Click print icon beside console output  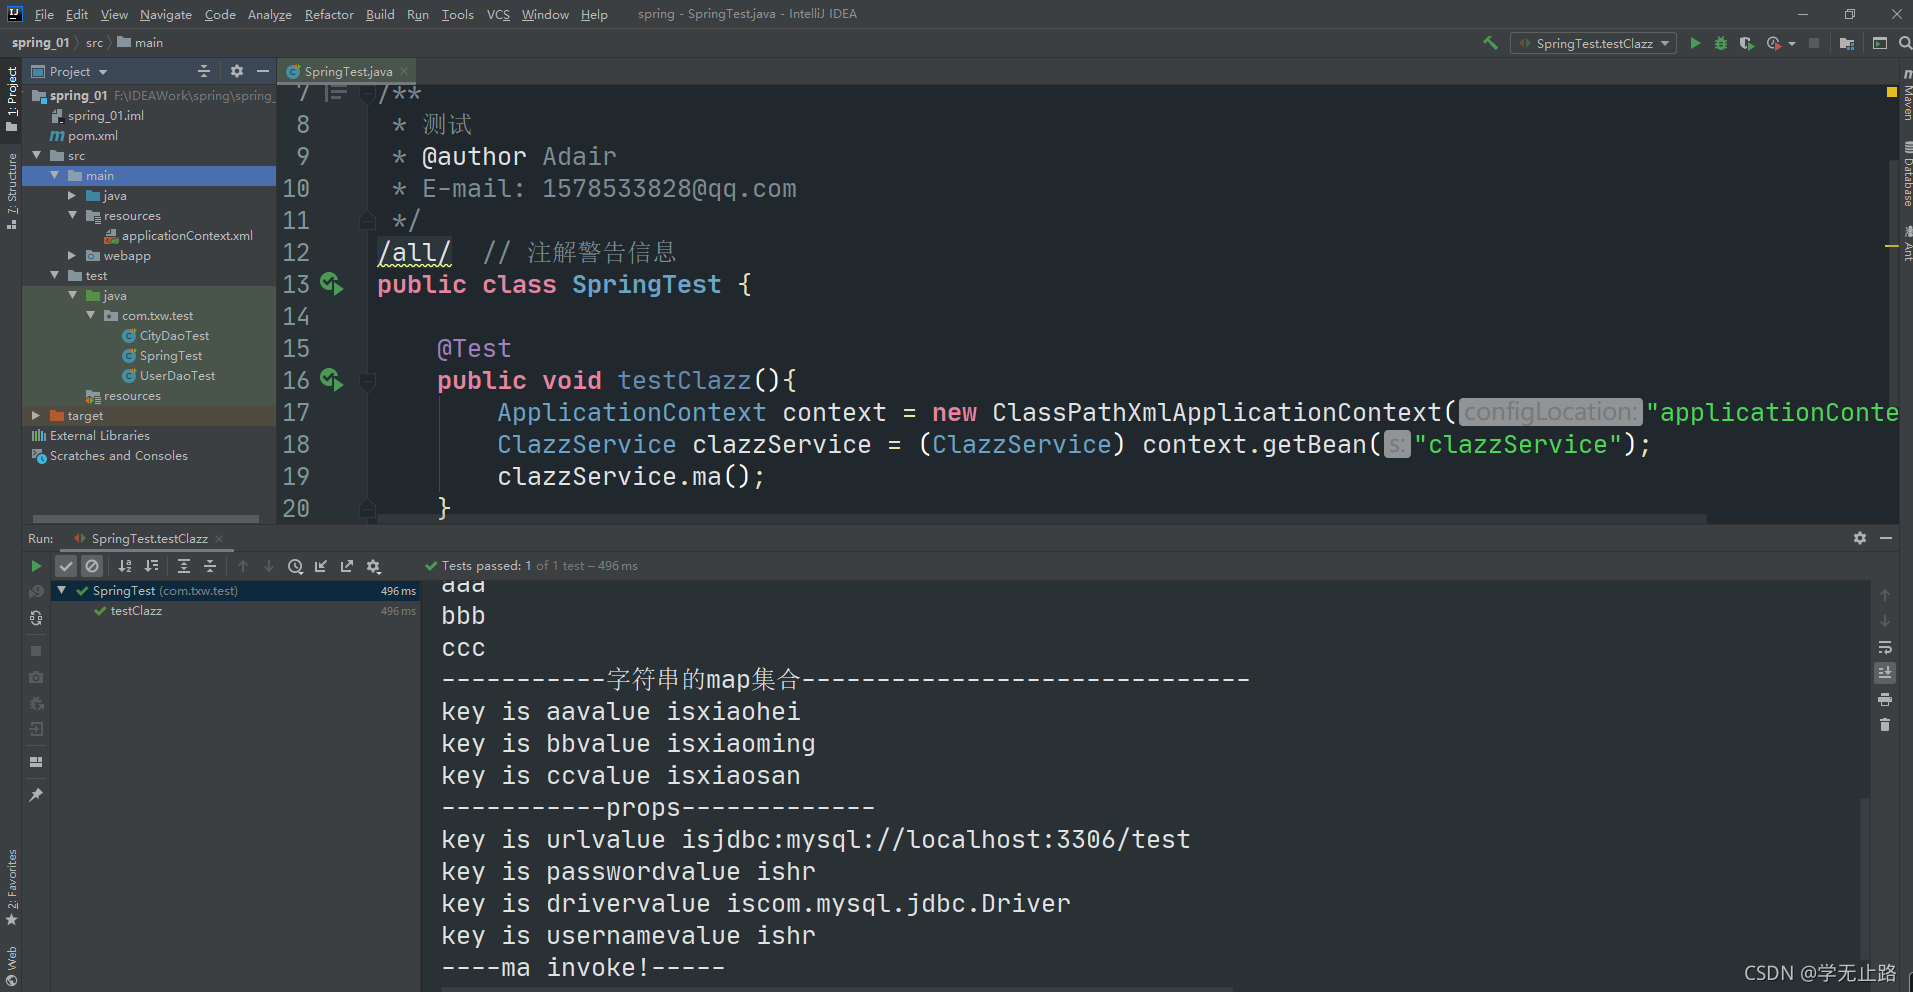coord(1885,699)
